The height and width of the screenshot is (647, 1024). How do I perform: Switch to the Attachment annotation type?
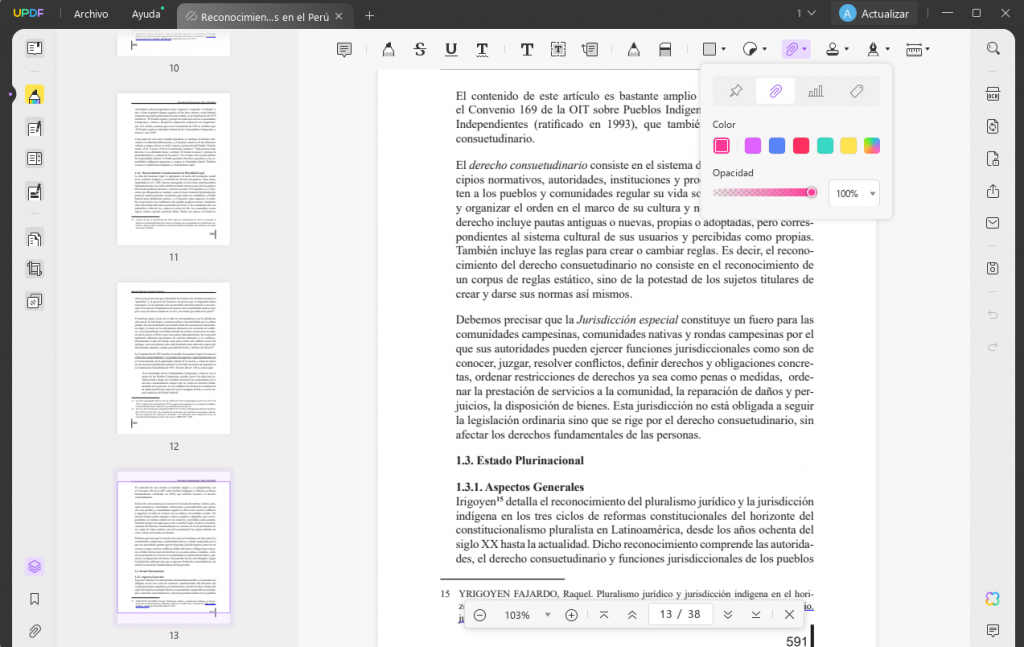pos(775,91)
